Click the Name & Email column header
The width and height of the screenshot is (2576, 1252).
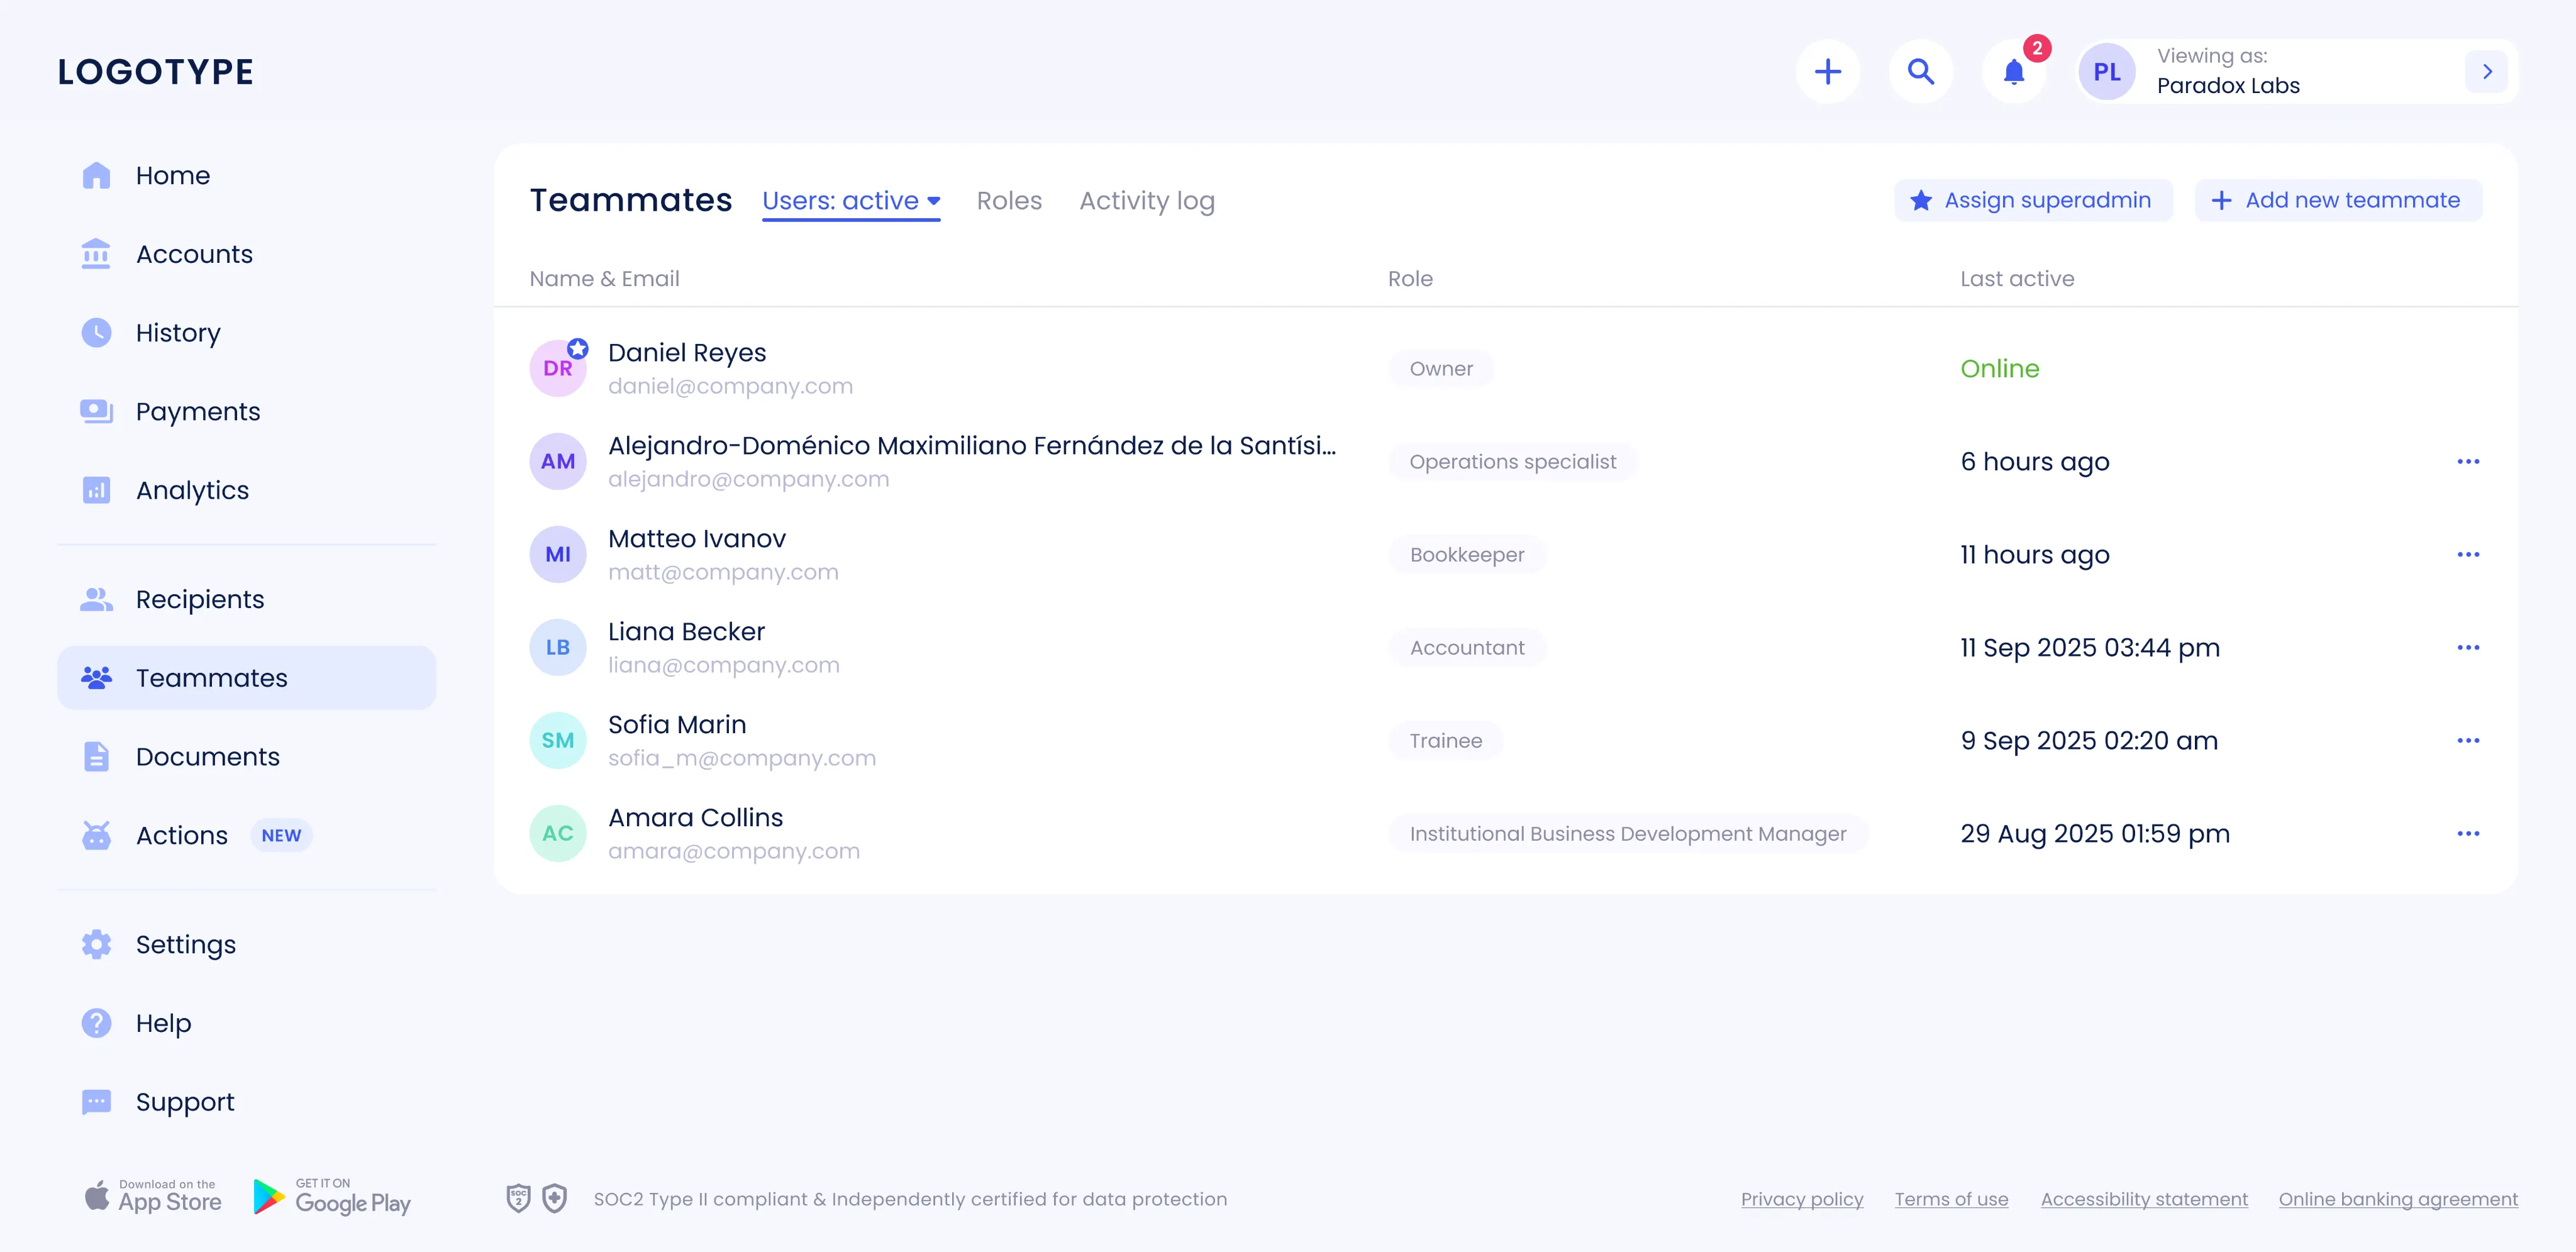click(x=604, y=279)
